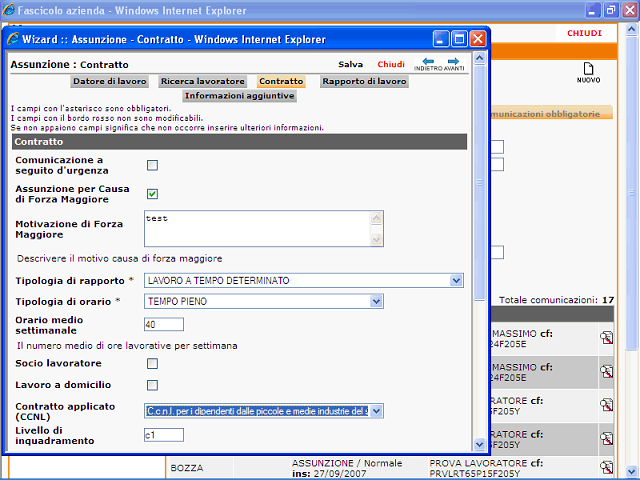The width and height of the screenshot is (640, 480).
Task: Click PROVA LAVORATORE cf text in bottom row
Action: click(x=486, y=463)
